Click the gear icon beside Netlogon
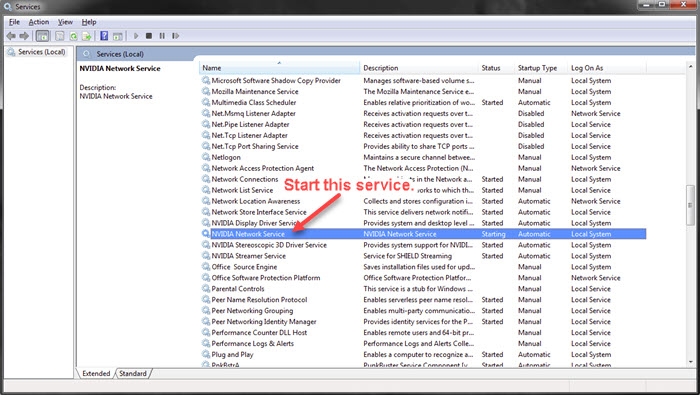 pyautogui.click(x=206, y=157)
